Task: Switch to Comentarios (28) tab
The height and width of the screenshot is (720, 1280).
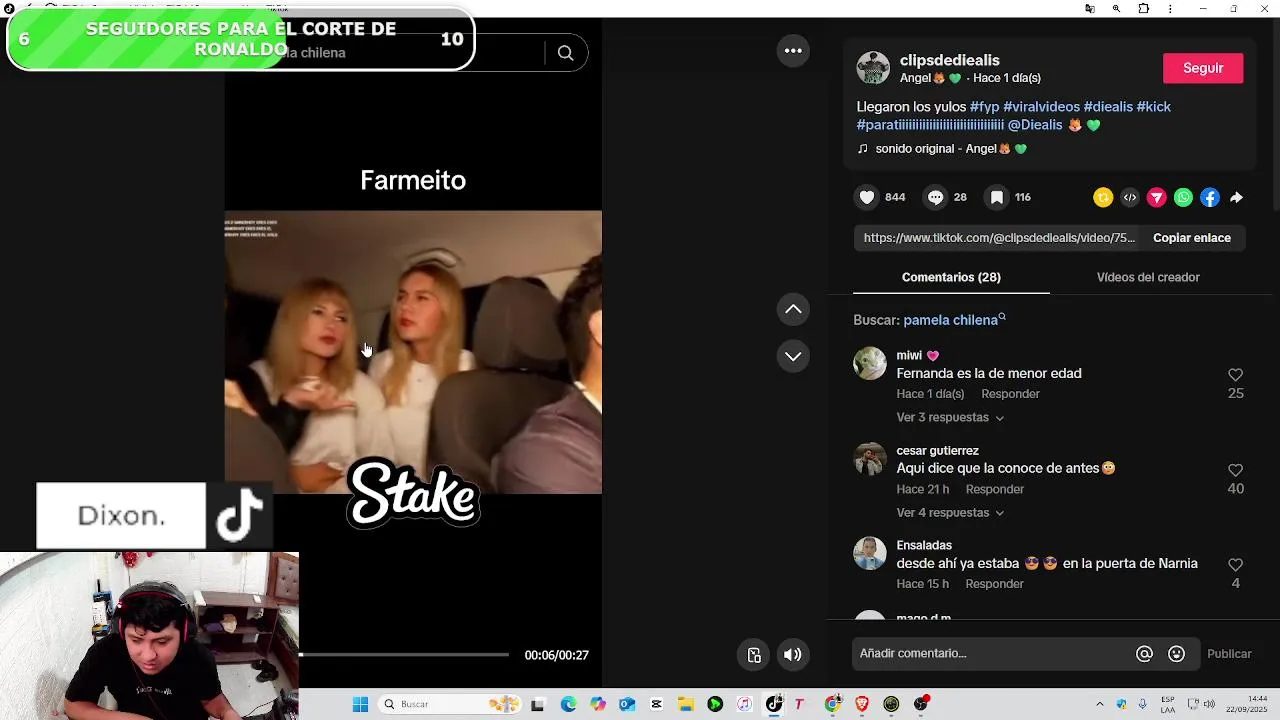Action: (951, 277)
